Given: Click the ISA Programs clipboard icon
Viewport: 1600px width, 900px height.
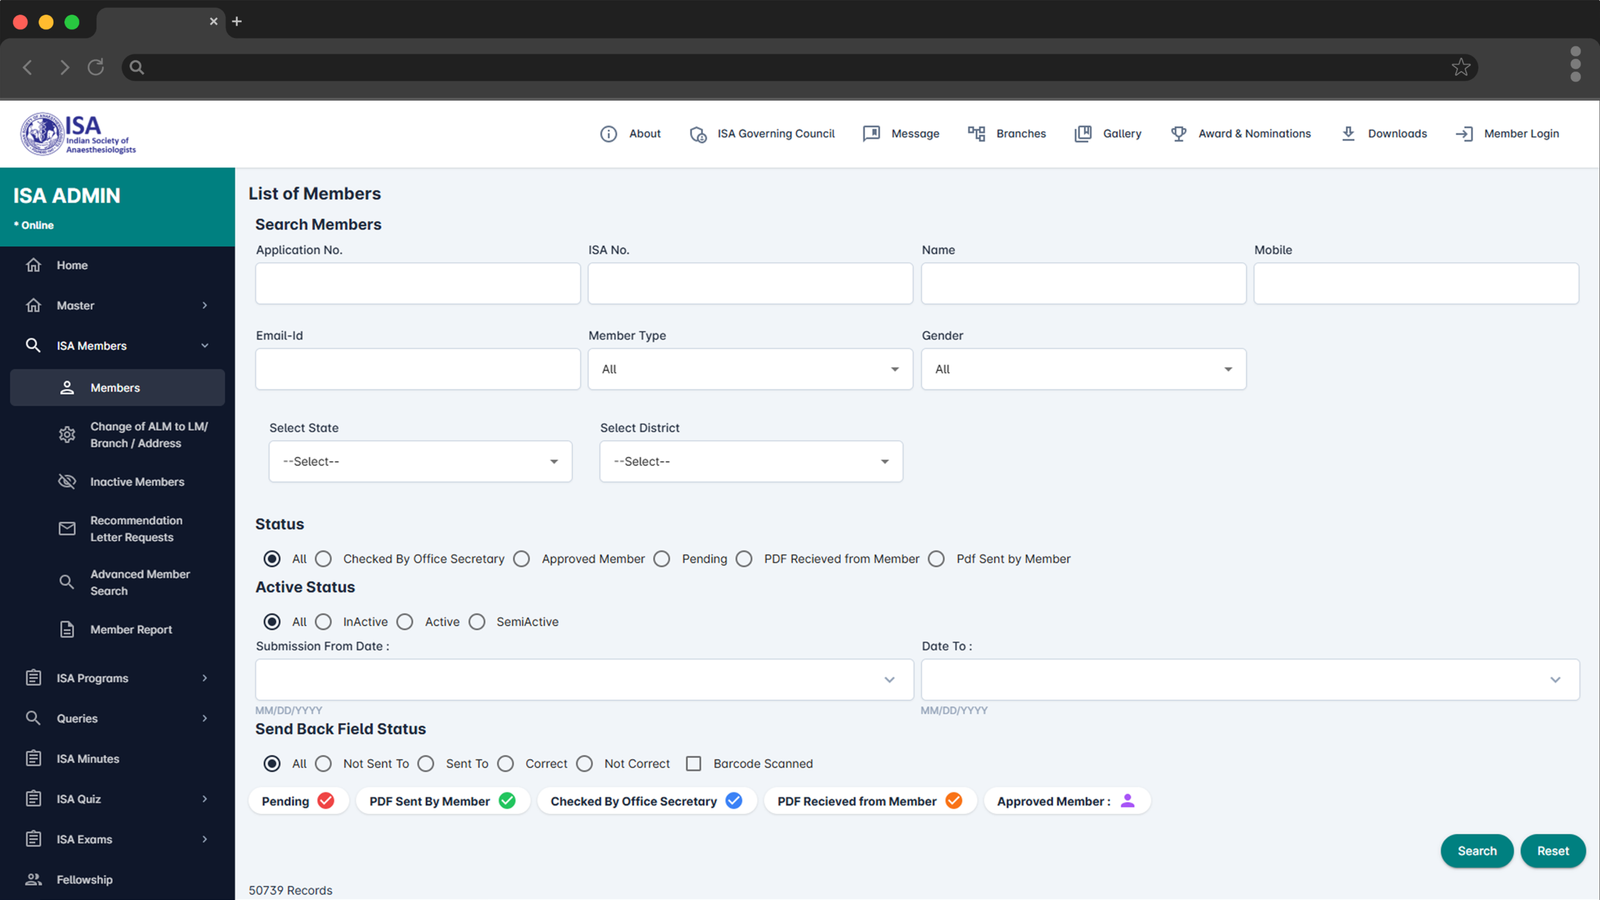Looking at the screenshot, I should 33,678.
